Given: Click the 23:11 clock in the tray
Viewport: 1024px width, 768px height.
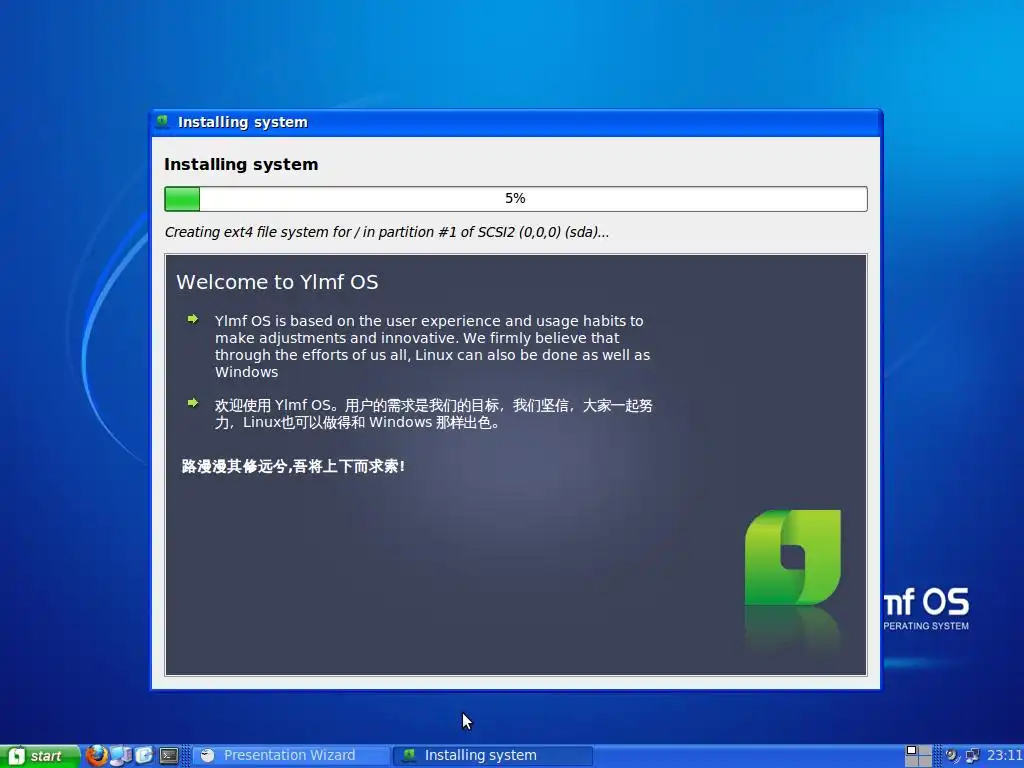Looking at the screenshot, I should [x=1005, y=756].
